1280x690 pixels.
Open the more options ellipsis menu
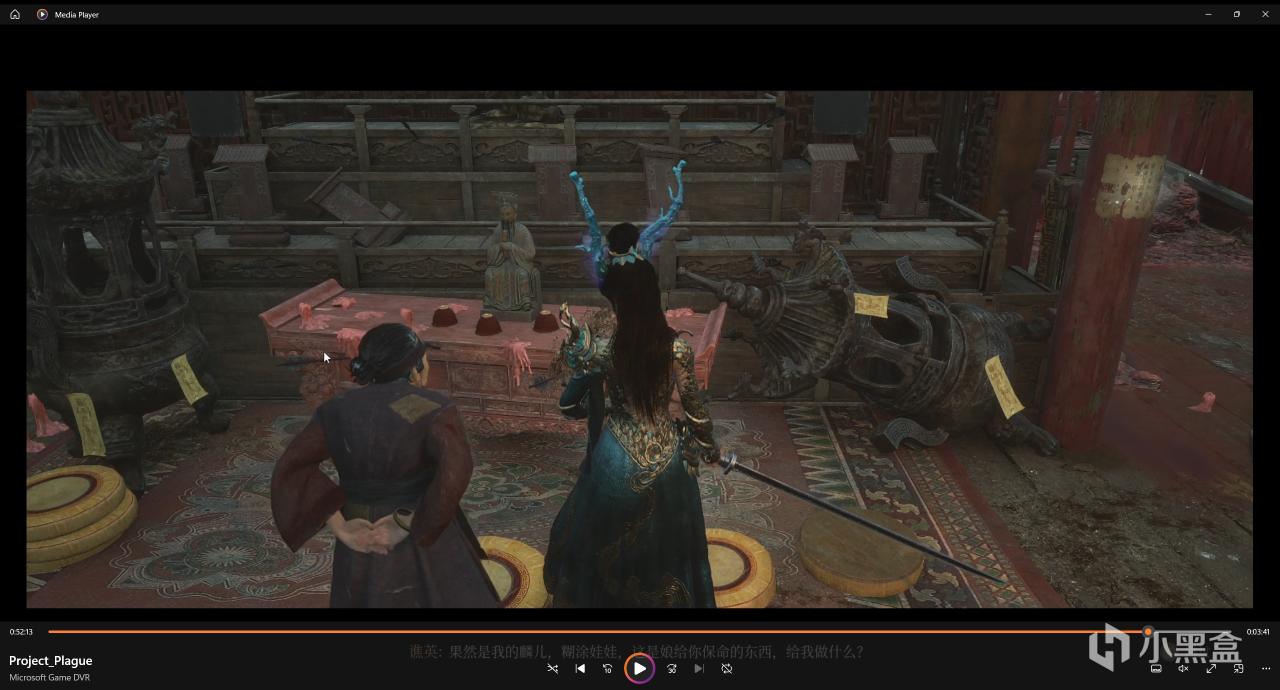pyautogui.click(x=1265, y=668)
